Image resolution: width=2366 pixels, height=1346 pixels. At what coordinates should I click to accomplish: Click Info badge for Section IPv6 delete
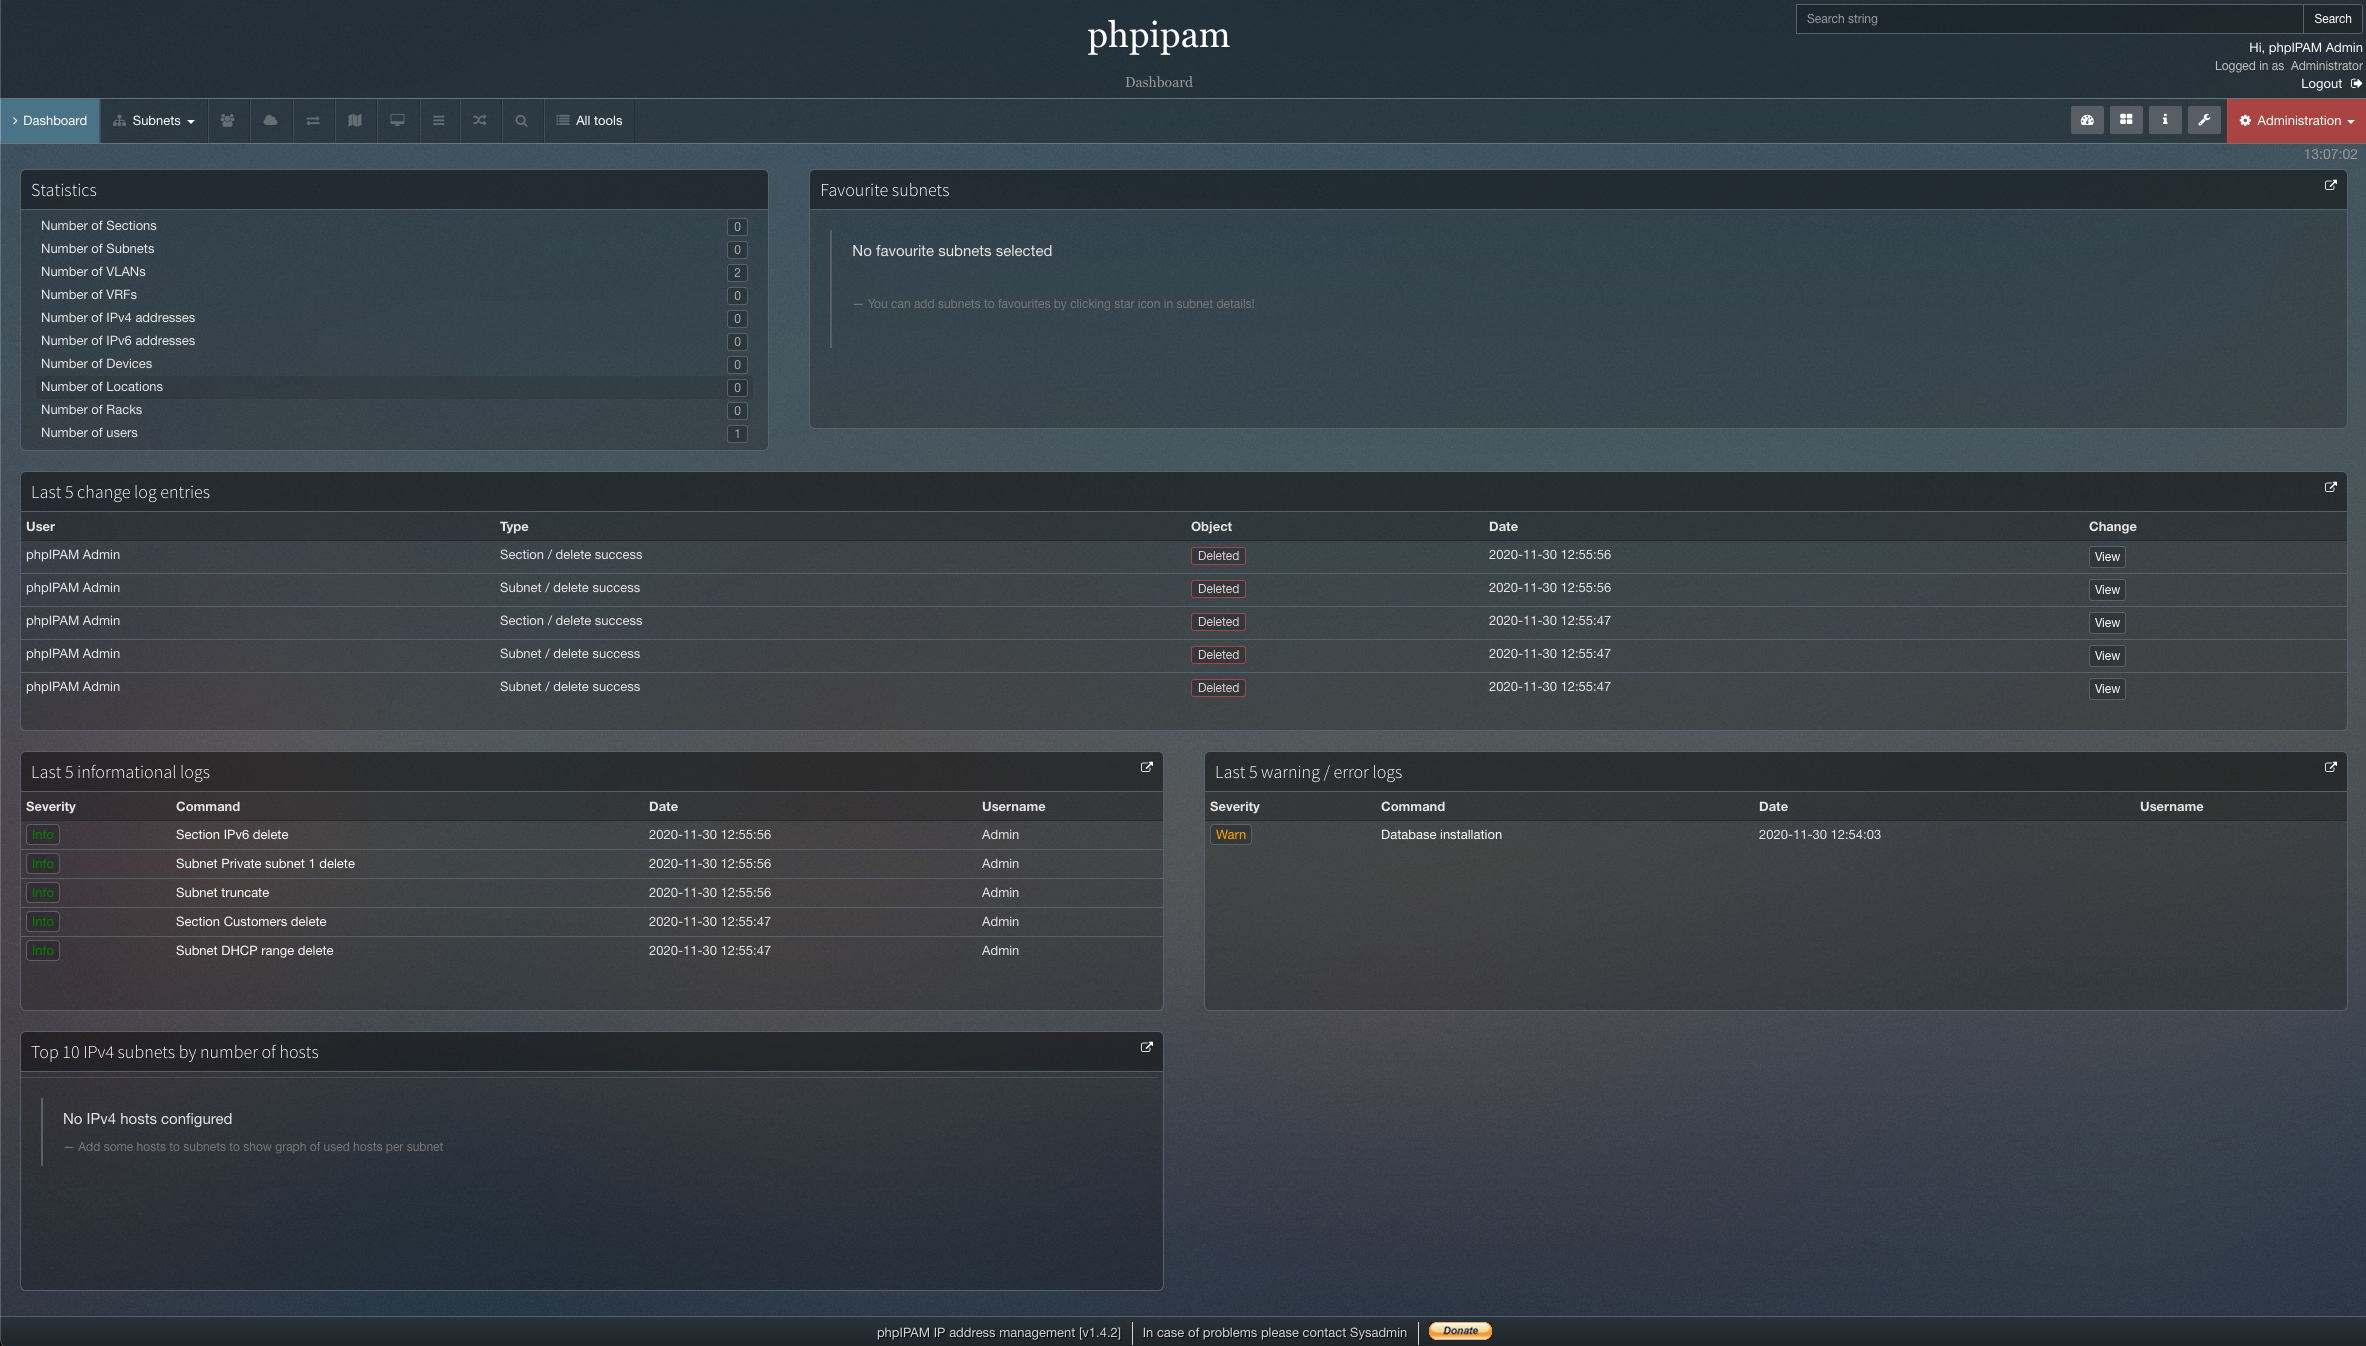pos(43,835)
